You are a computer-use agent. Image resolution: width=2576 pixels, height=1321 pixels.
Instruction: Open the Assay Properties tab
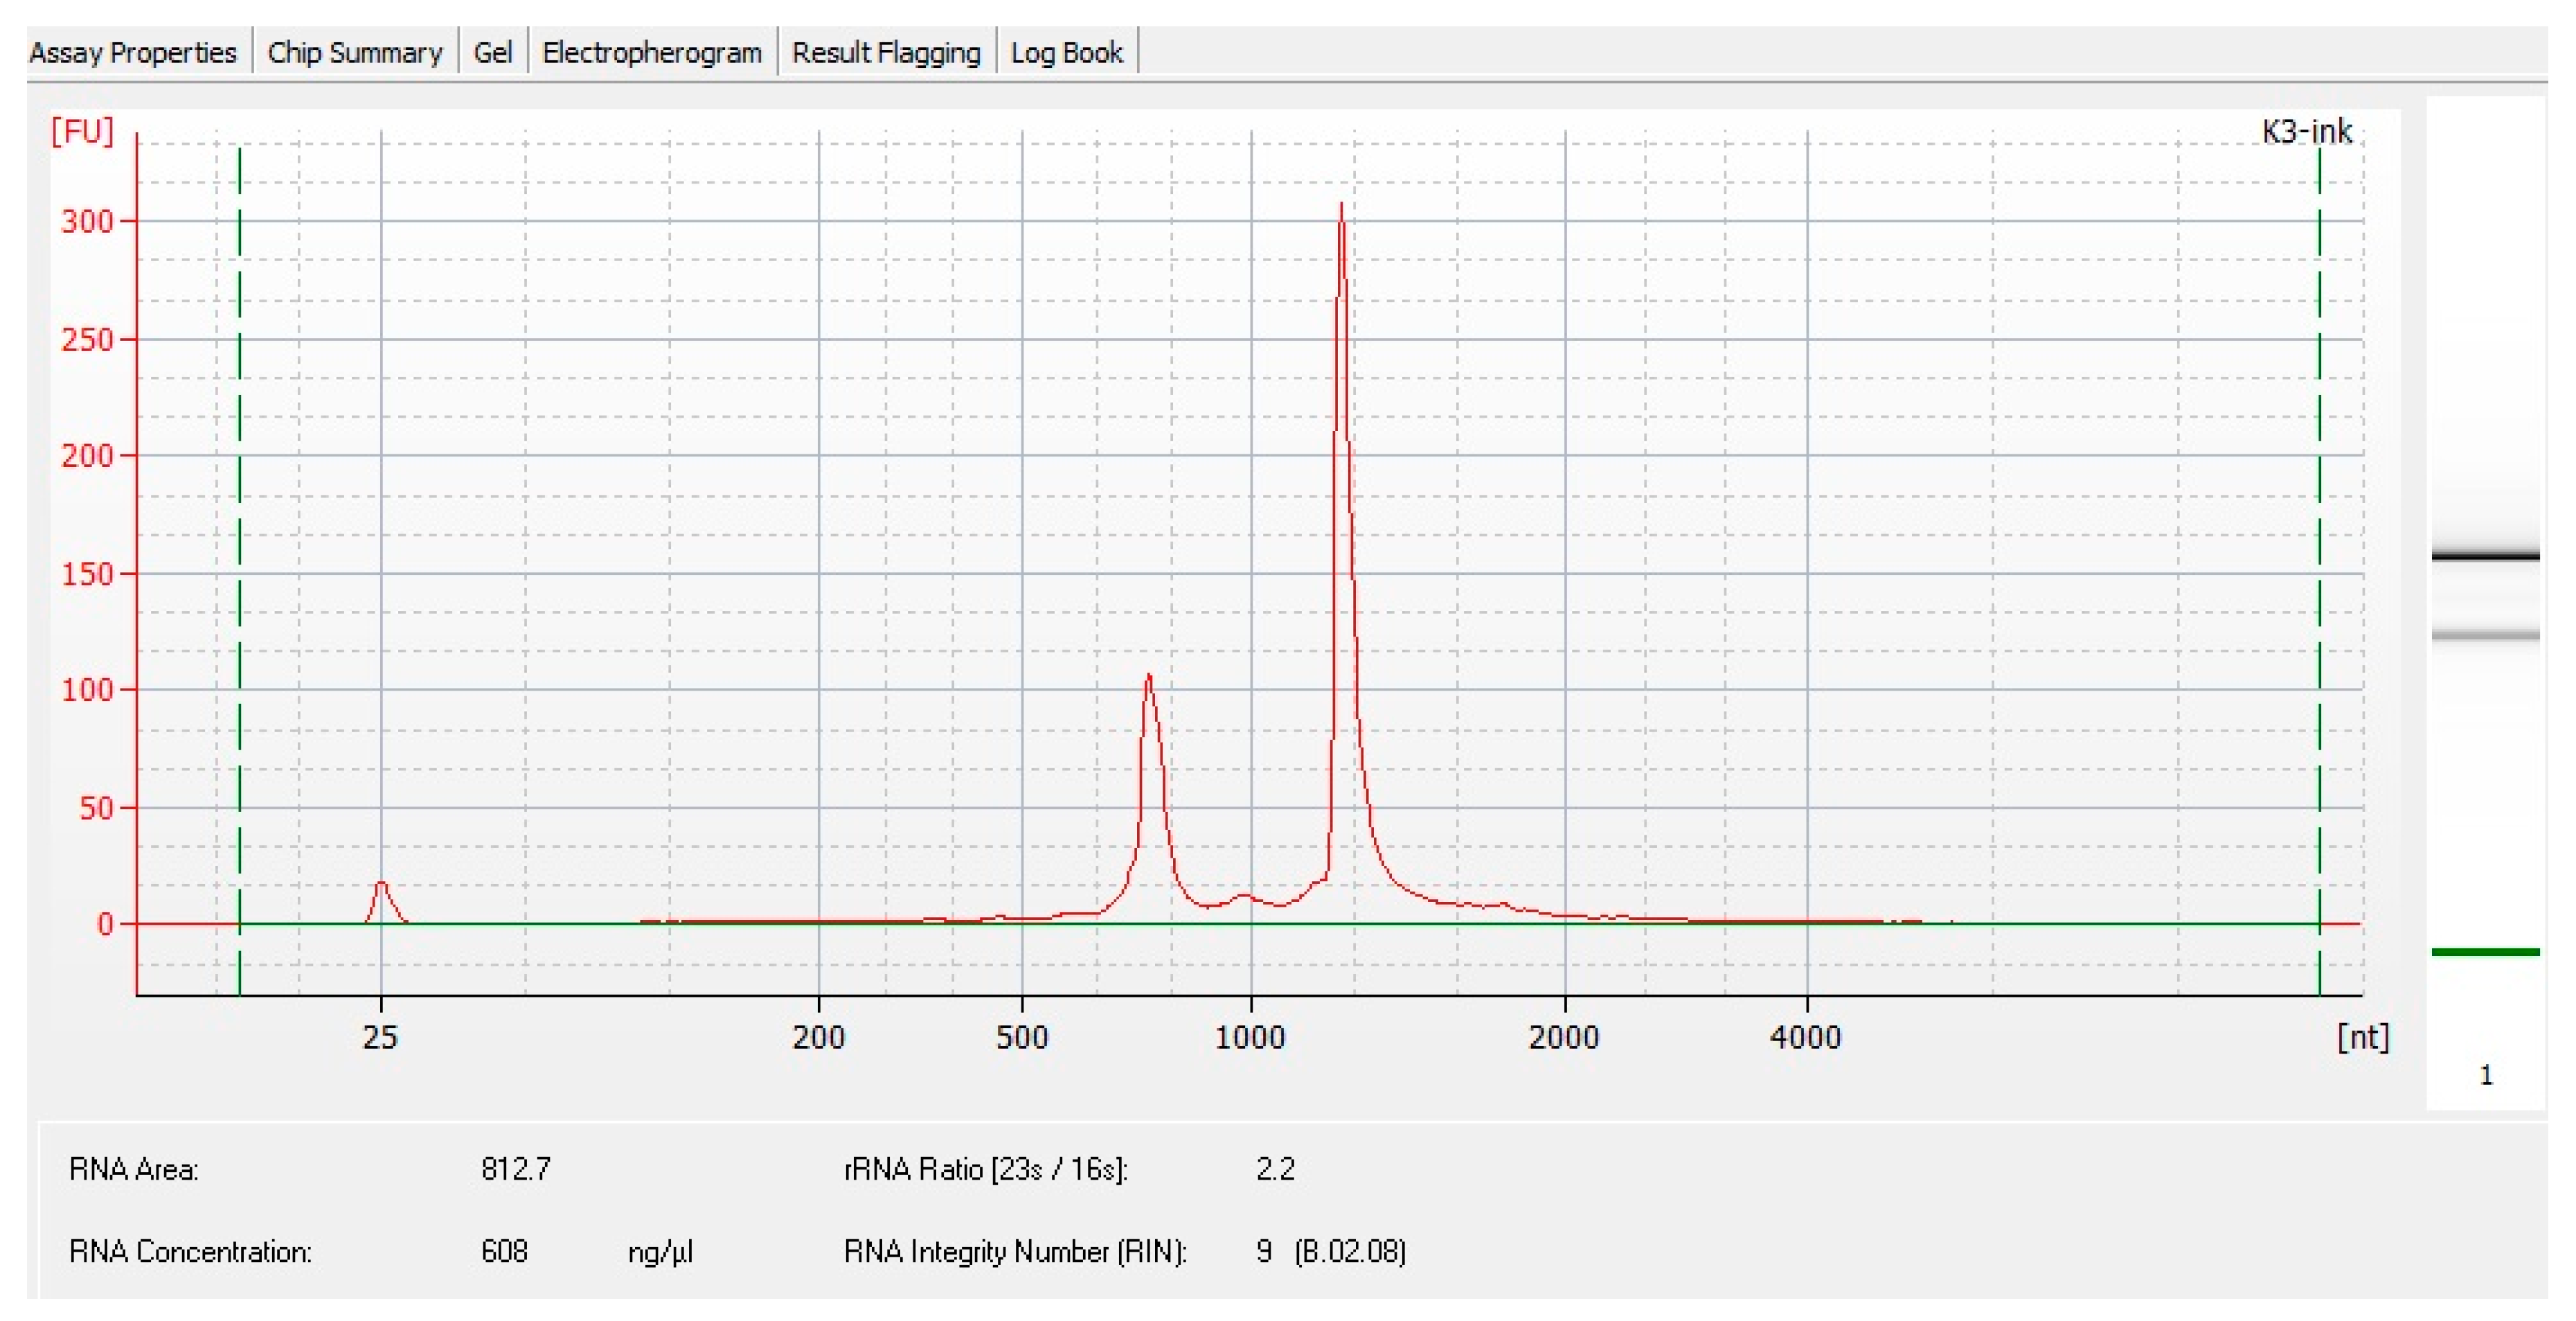pos(133,52)
